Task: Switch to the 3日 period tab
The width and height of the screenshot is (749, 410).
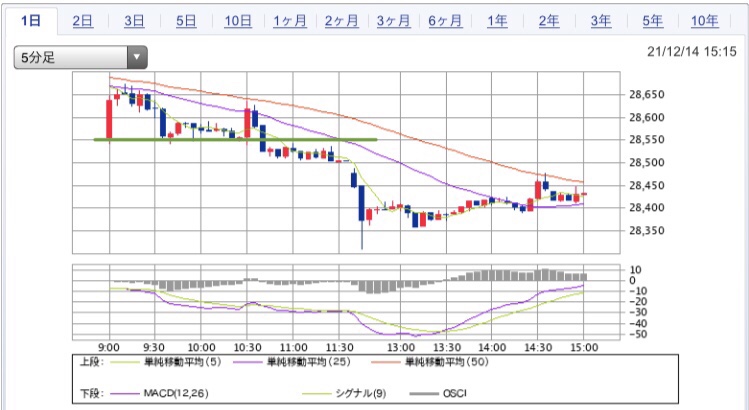Action: pos(134,21)
